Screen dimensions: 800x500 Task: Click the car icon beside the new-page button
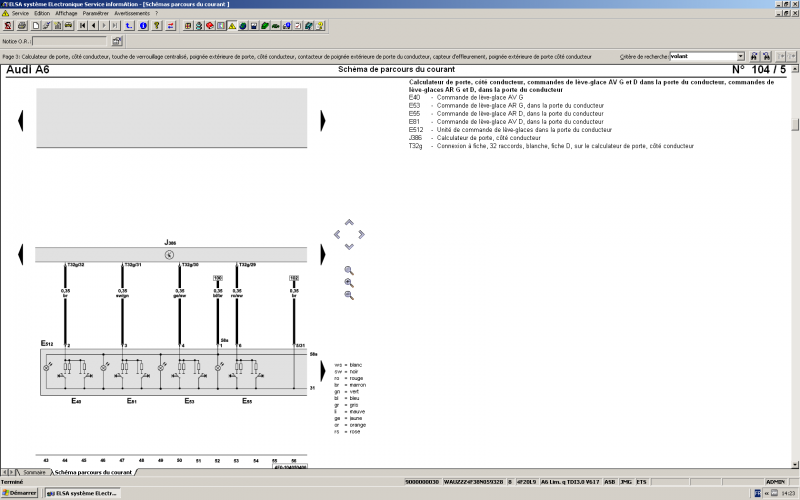click(x=68, y=26)
